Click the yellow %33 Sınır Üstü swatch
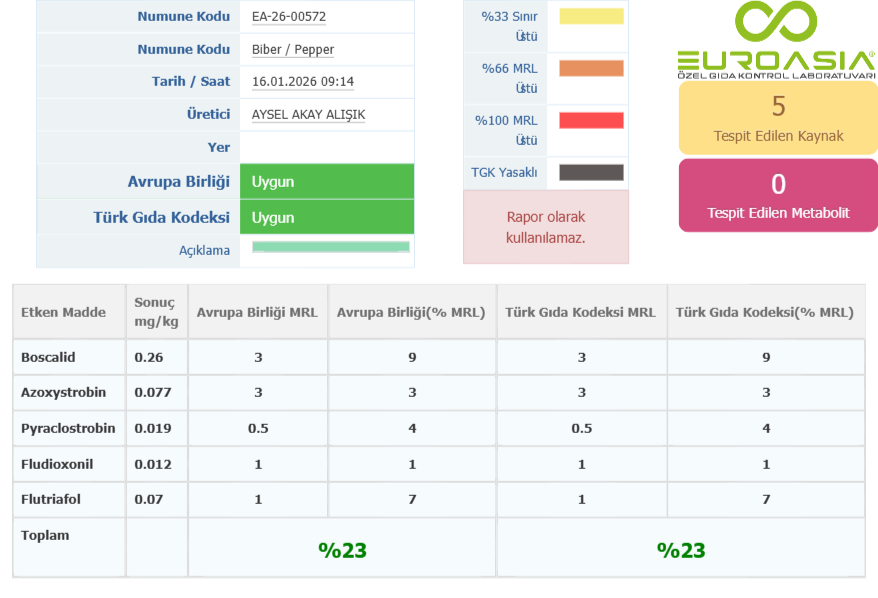This screenshot has width=878, height=598. (591, 17)
